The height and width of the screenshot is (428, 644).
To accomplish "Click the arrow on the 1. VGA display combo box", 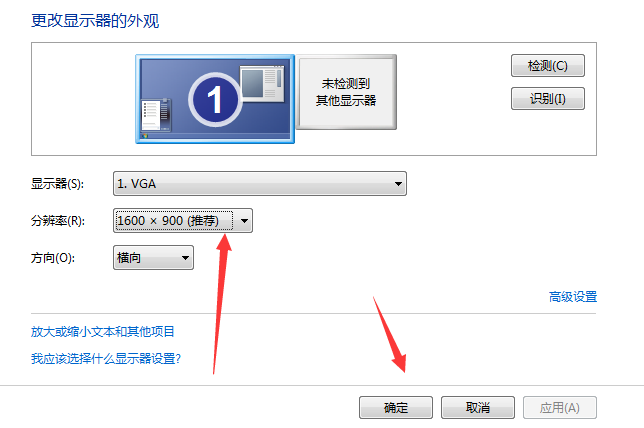I will pyautogui.click(x=398, y=184).
